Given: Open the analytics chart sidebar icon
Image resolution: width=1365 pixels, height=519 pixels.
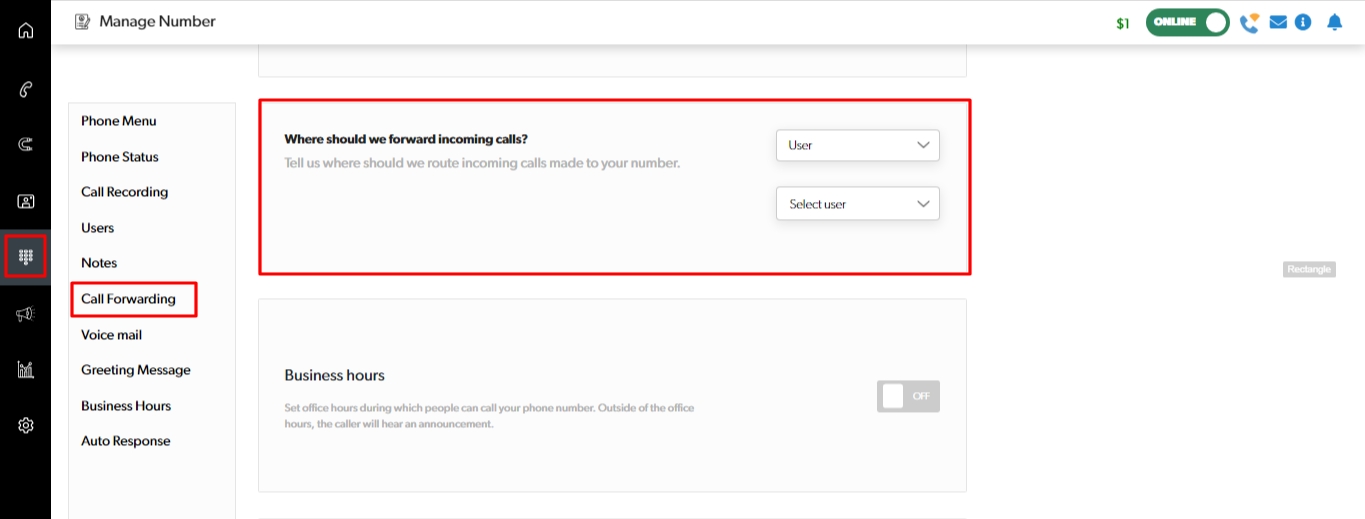Looking at the screenshot, I should click(x=26, y=370).
